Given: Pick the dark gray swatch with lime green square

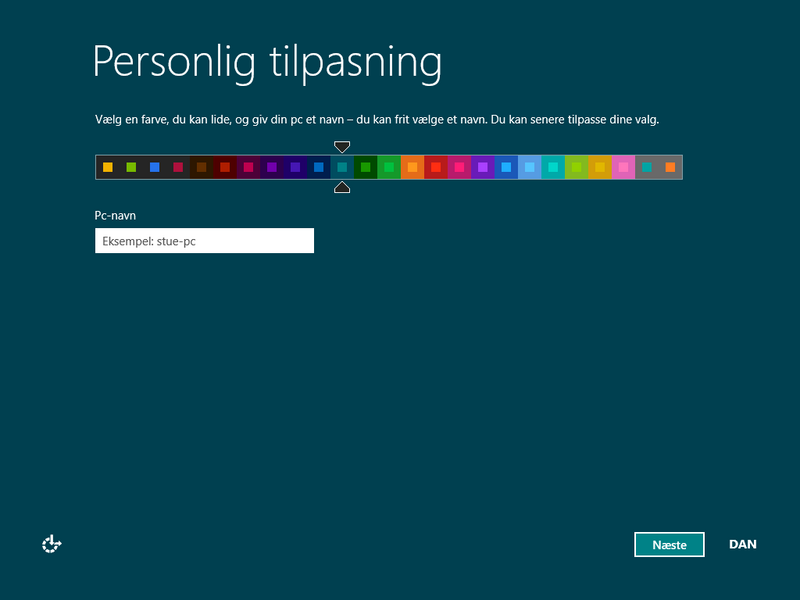Looking at the screenshot, I should coord(131,167).
